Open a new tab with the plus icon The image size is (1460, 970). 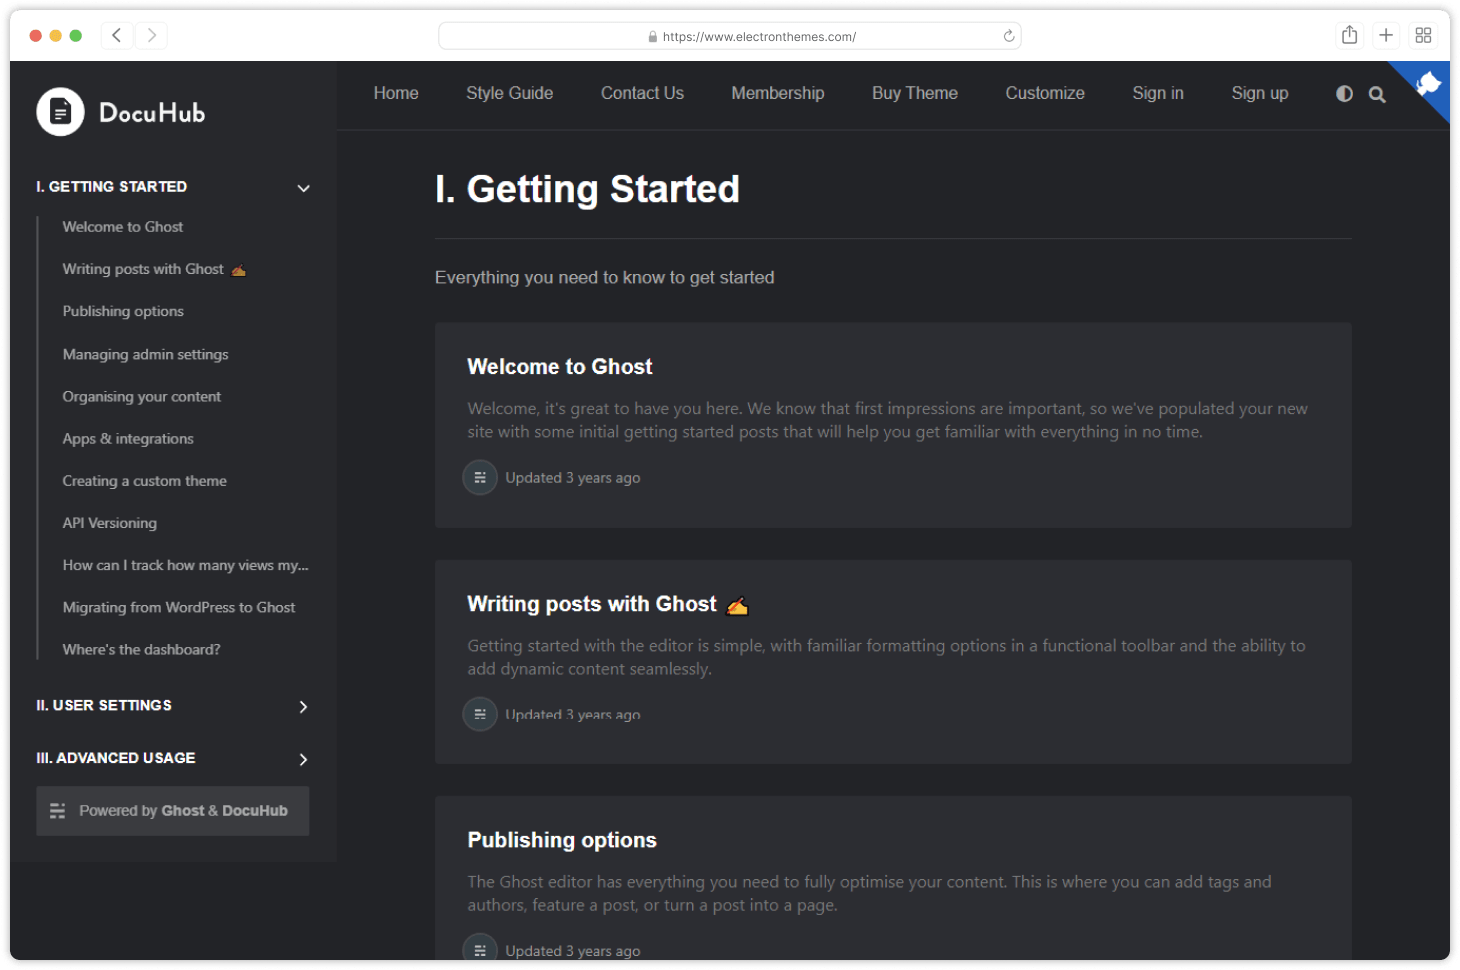click(1386, 36)
